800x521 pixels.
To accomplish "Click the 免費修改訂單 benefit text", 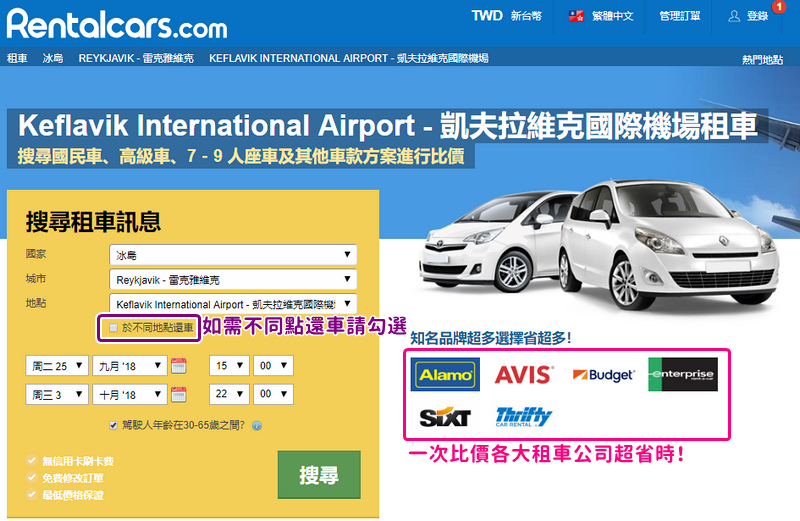I will (x=72, y=478).
